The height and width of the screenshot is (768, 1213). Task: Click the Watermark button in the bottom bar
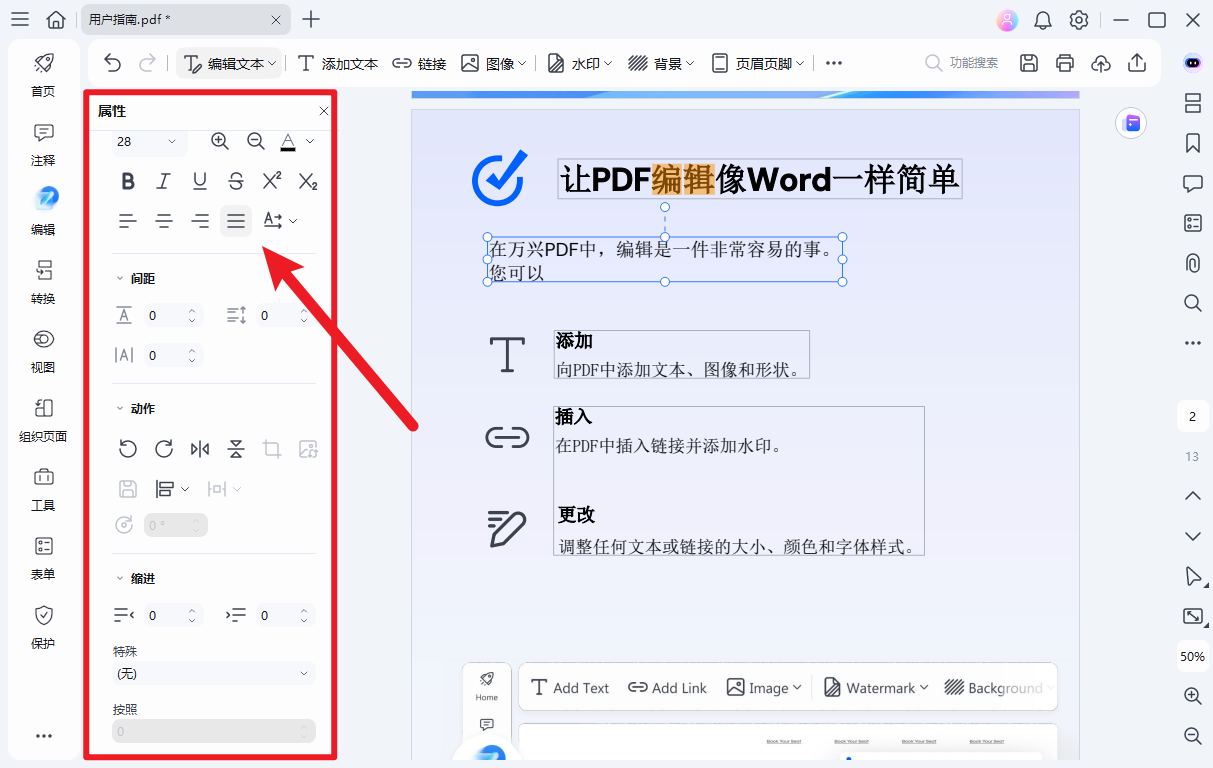[x=874, y=687]
